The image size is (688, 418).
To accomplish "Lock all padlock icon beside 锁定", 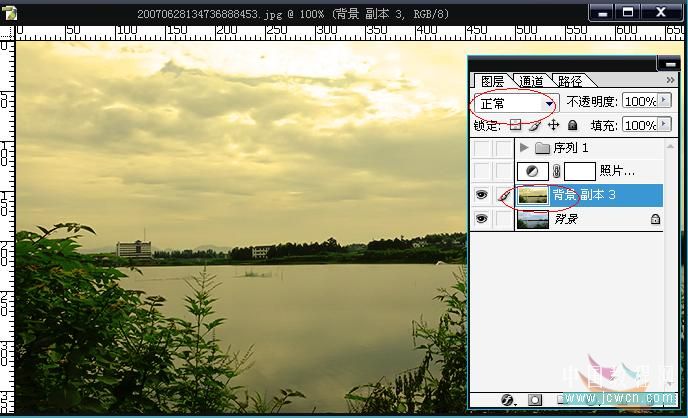I will (x=573, y=126).
